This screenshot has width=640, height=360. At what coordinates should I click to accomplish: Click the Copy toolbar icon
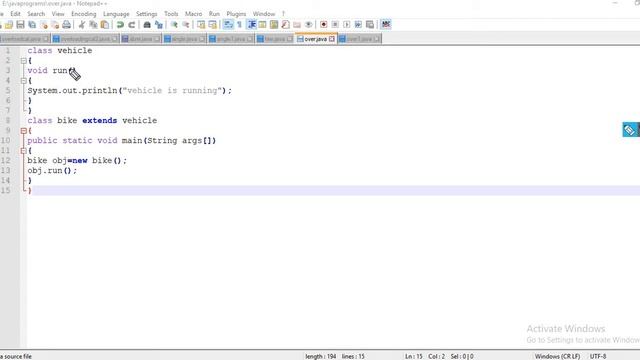tap(93, 25)
